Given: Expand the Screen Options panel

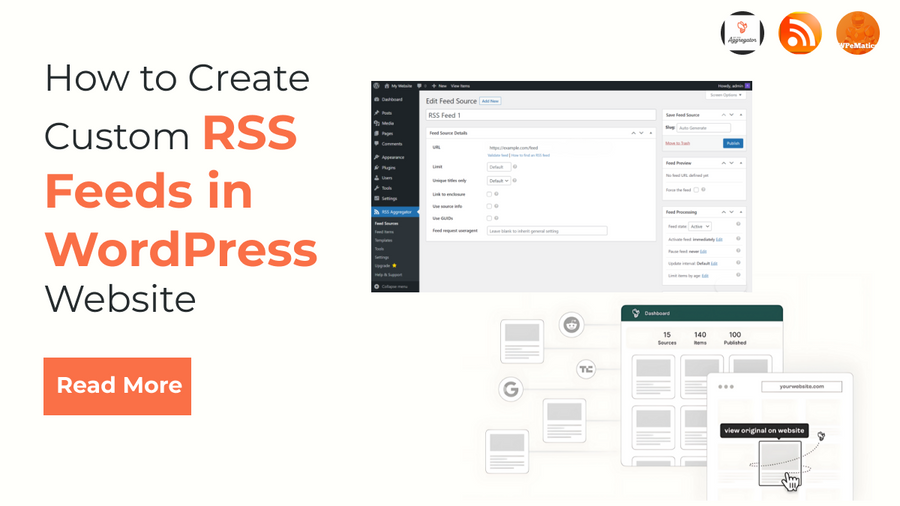Looking at the screenshot, I should [x=726, y=95].
